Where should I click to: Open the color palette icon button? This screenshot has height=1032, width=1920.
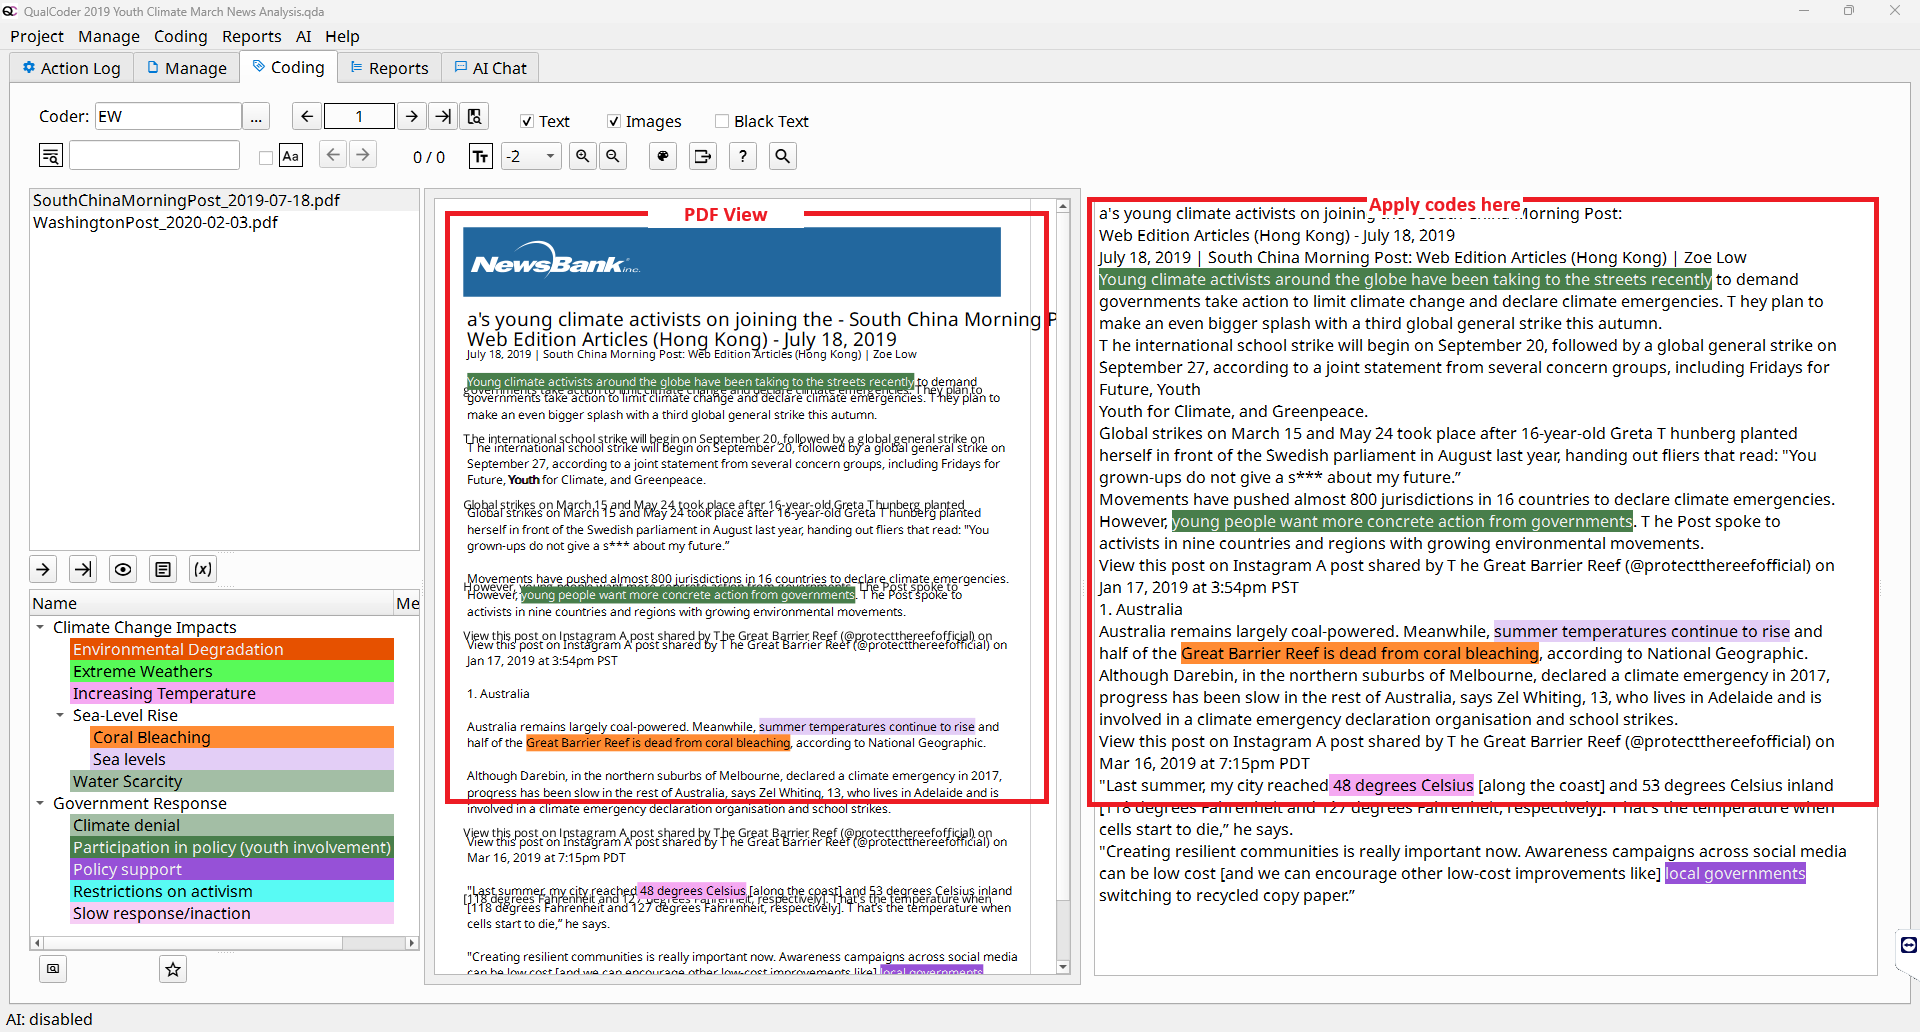(663, 156)
